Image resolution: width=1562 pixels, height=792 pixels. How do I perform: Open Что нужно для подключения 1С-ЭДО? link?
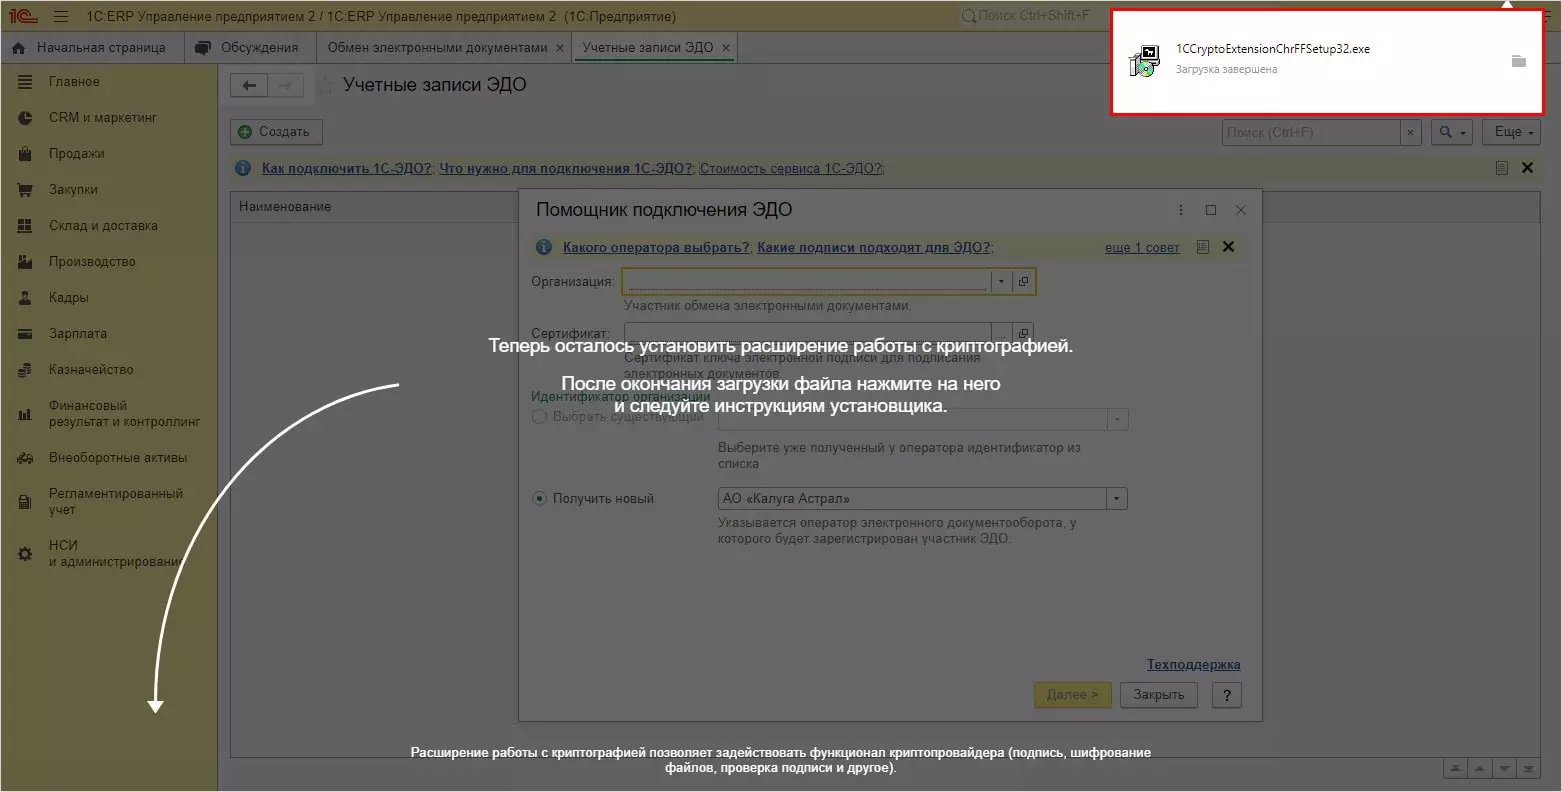click(x=566, y=168)
